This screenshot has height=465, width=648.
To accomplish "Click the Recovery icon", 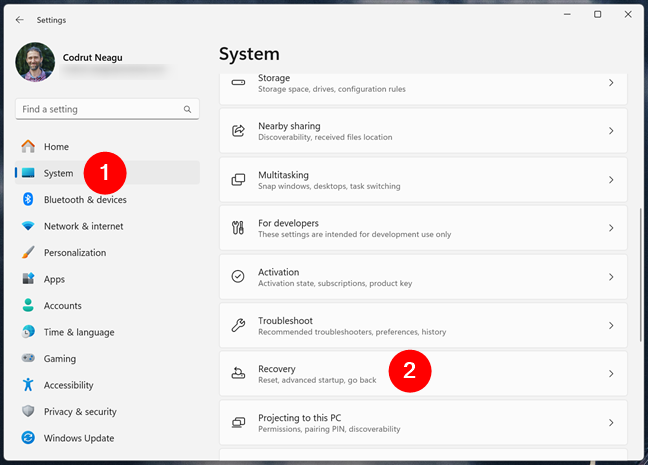I will pos(238,373).
